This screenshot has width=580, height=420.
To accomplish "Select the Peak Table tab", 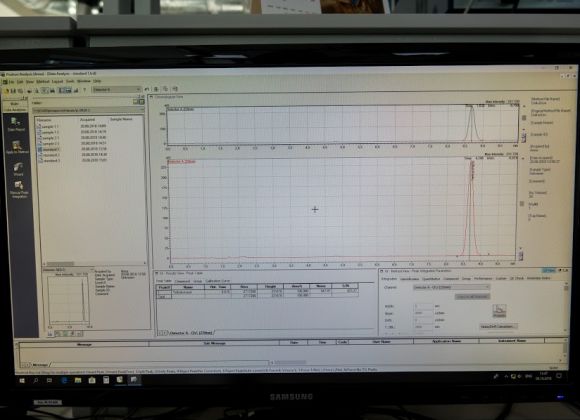I will [x=163, y=281].
